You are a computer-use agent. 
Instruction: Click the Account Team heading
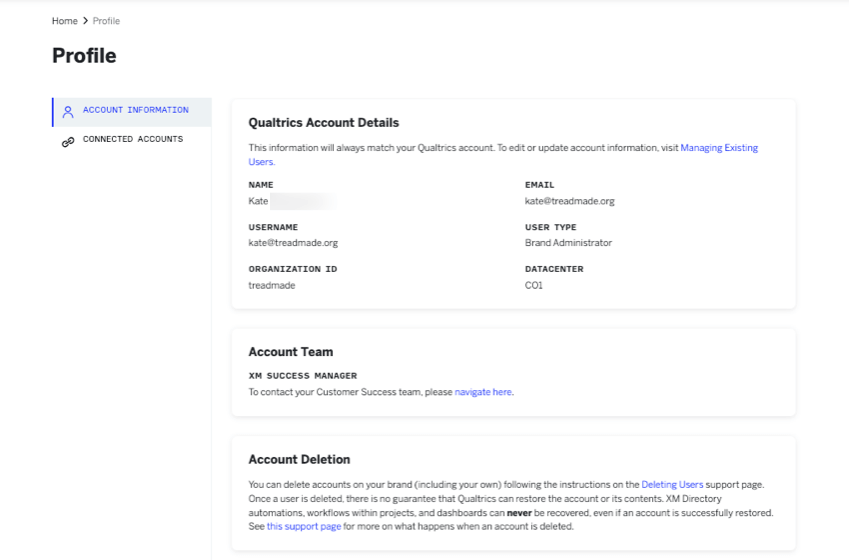tap(291, 351)
